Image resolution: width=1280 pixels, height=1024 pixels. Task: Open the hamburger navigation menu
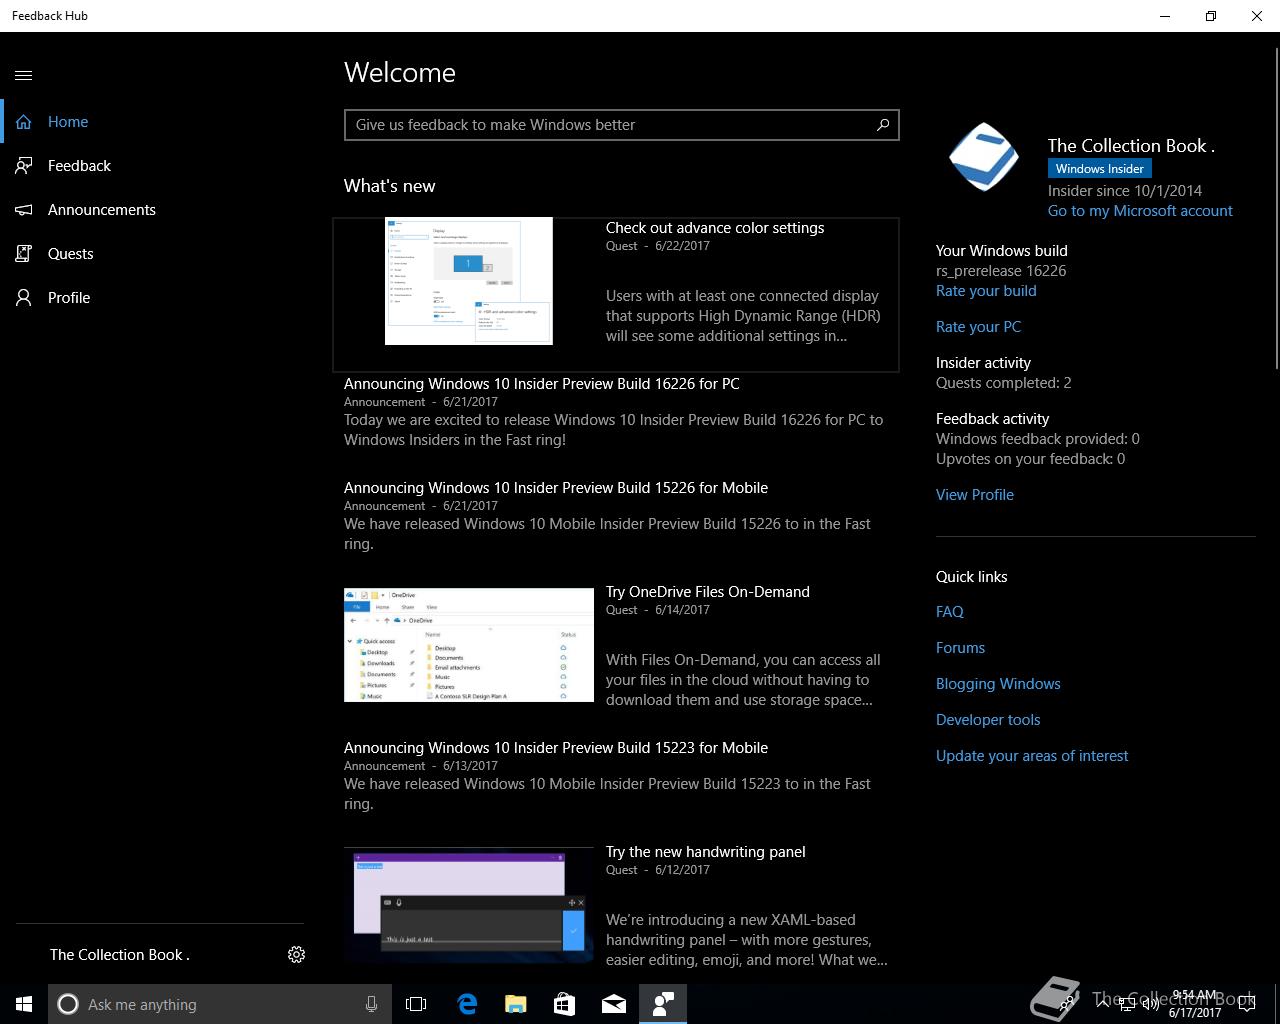[24, 75]
